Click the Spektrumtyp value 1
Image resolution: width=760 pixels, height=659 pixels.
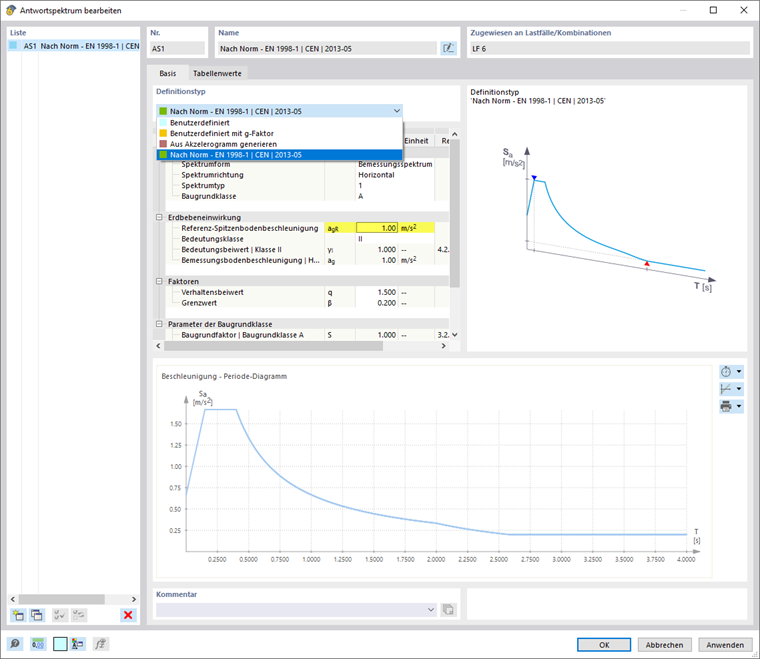395,186
